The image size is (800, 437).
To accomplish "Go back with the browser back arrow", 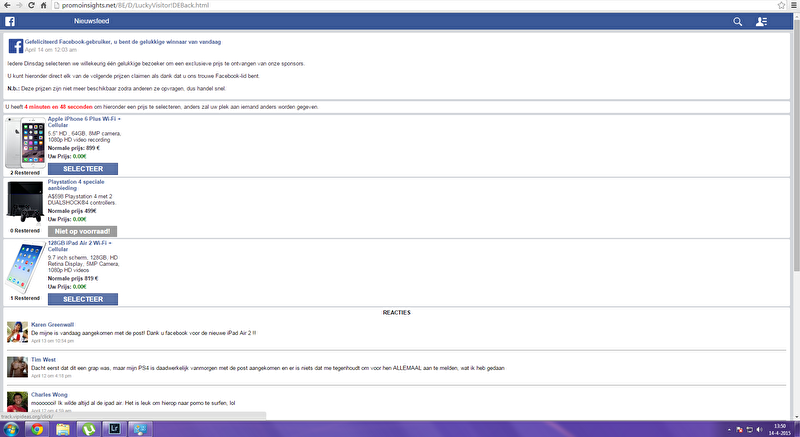I will (7, 5).
